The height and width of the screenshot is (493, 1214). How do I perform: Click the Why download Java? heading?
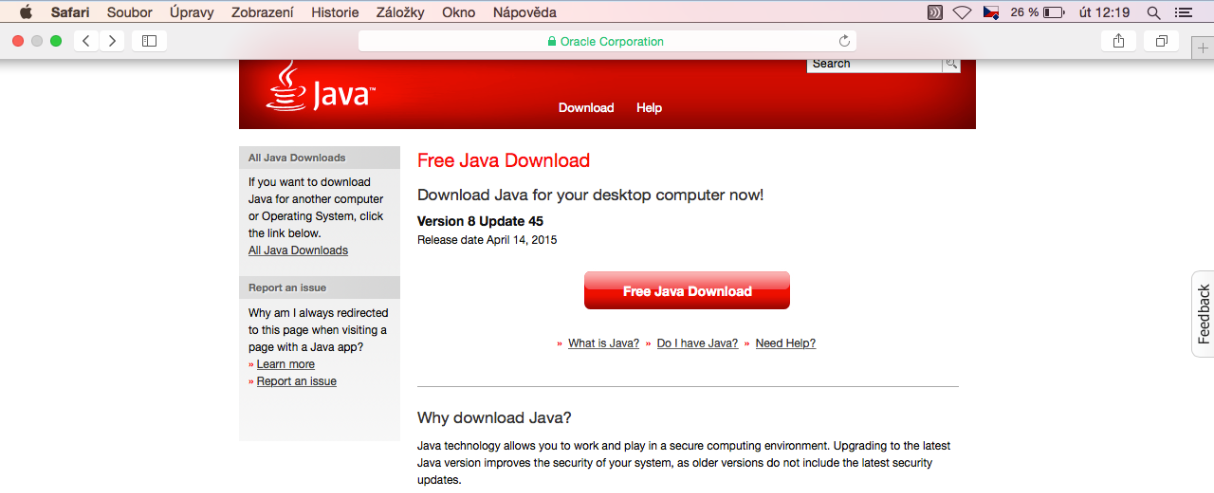(494, 418)
